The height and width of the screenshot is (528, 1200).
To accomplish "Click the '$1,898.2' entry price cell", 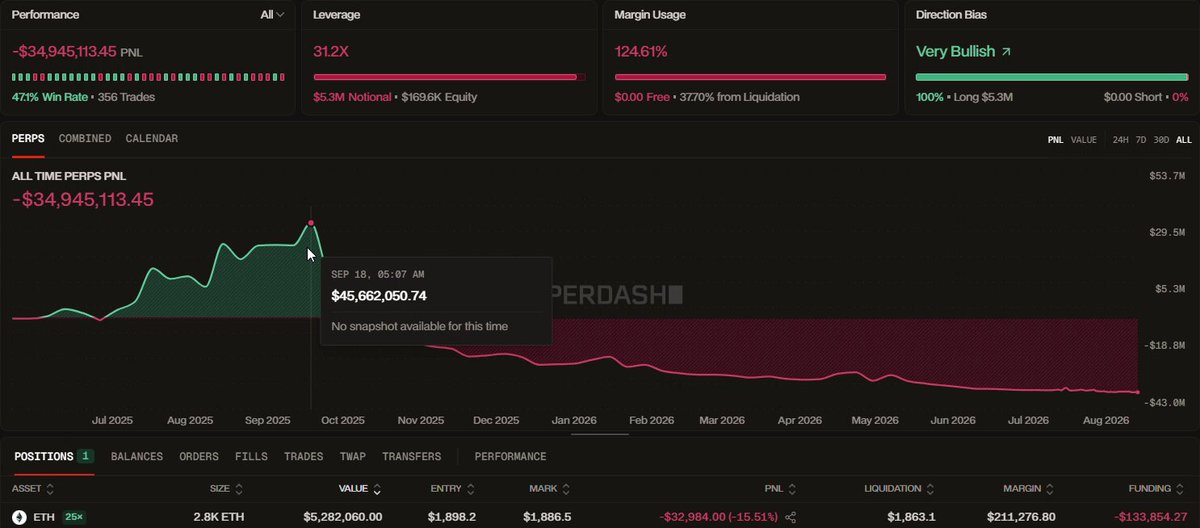I will tap(453, 517).
